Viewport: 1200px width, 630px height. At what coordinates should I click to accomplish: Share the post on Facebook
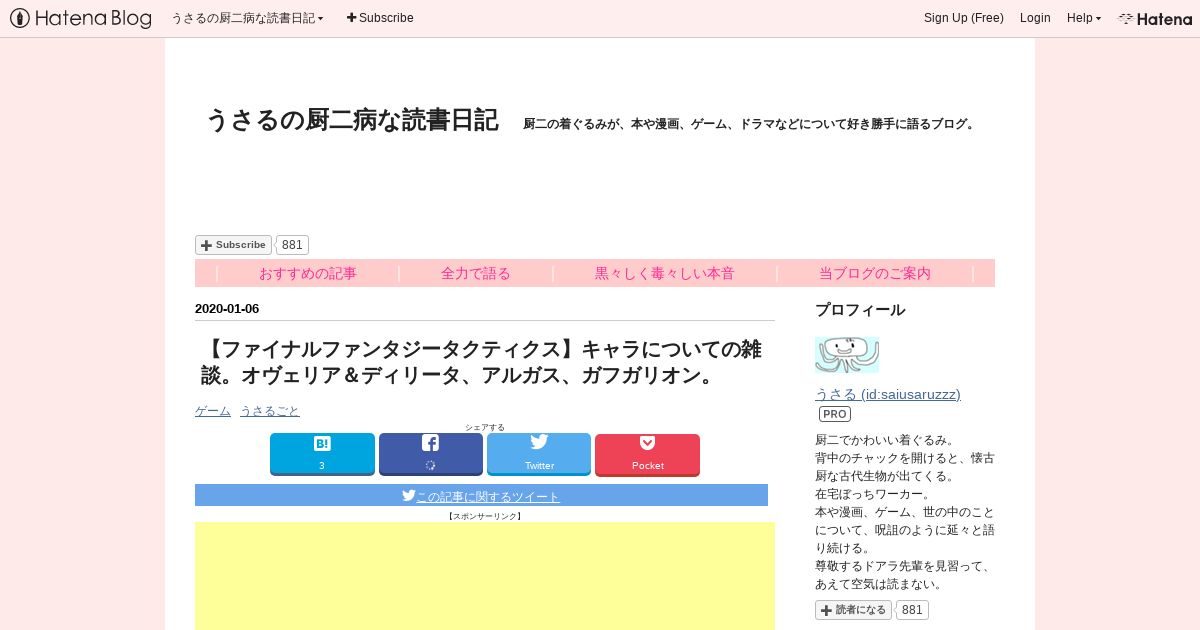tap(430, 454)
